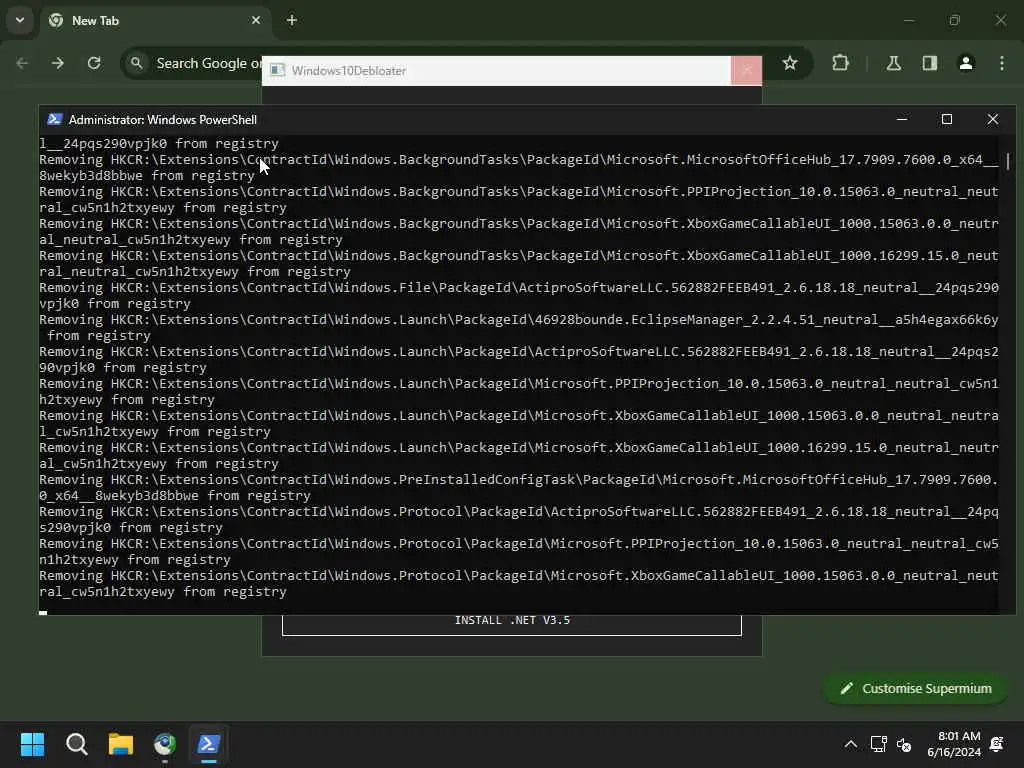Select PowerShell in the taskbar
1024x768 pixels.
[209, 744]
